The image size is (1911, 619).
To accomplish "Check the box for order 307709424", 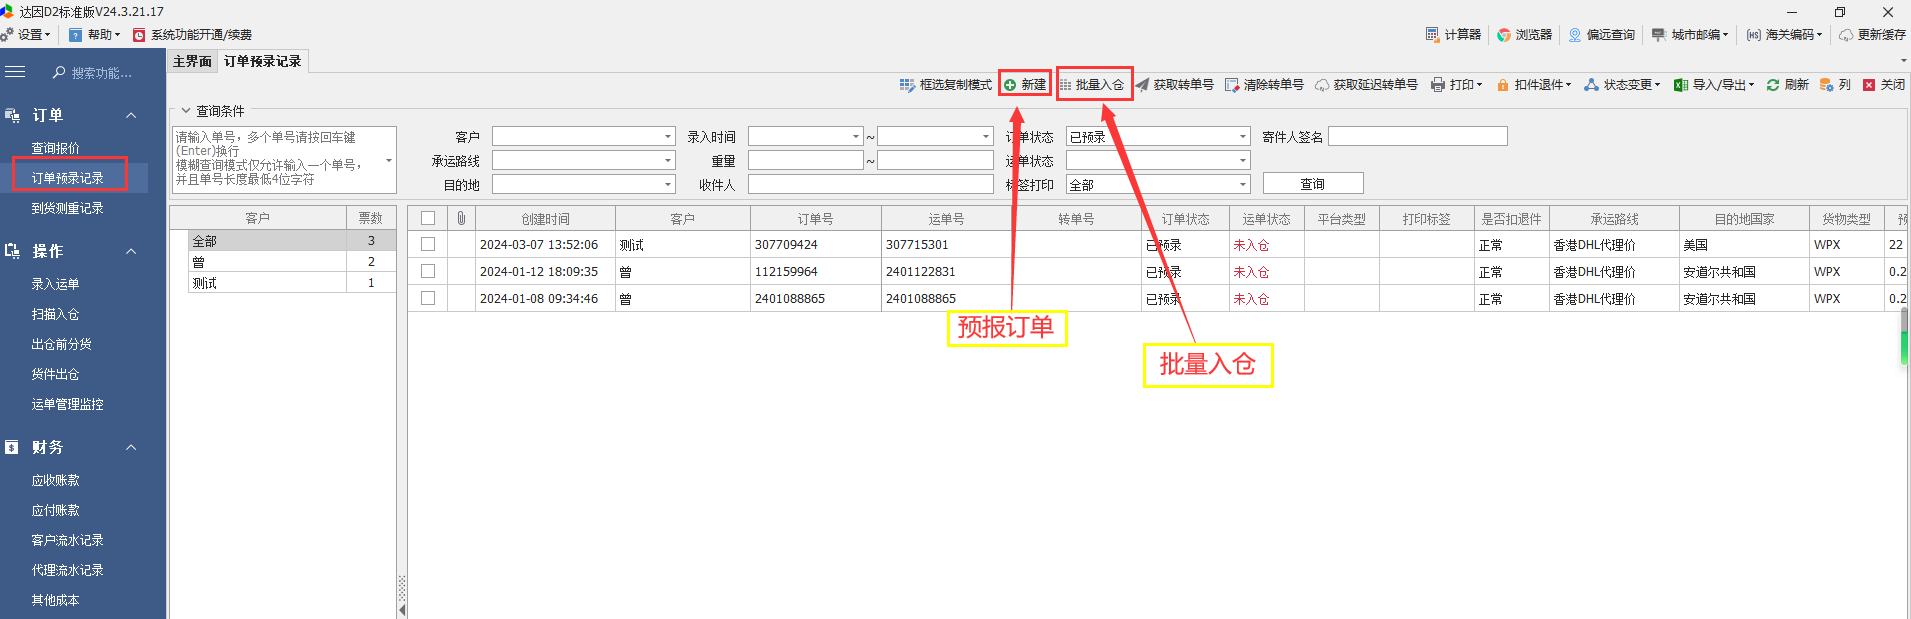I will (x=428, y=244).
